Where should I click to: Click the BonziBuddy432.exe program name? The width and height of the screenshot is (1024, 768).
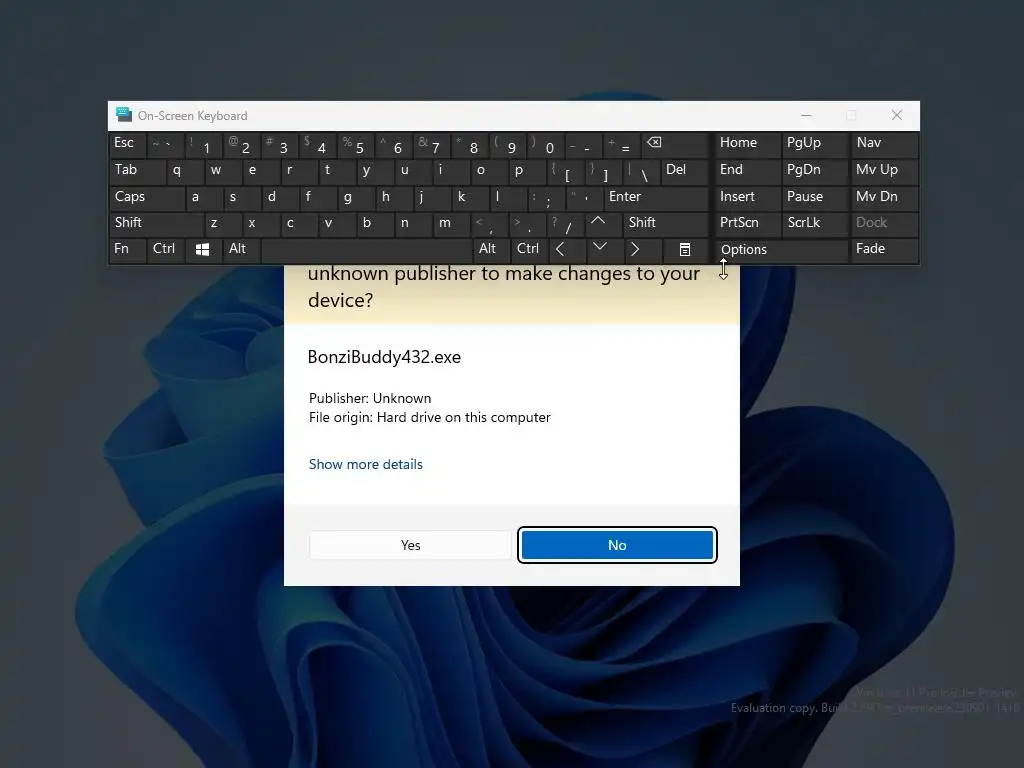(x=384, y=357)
